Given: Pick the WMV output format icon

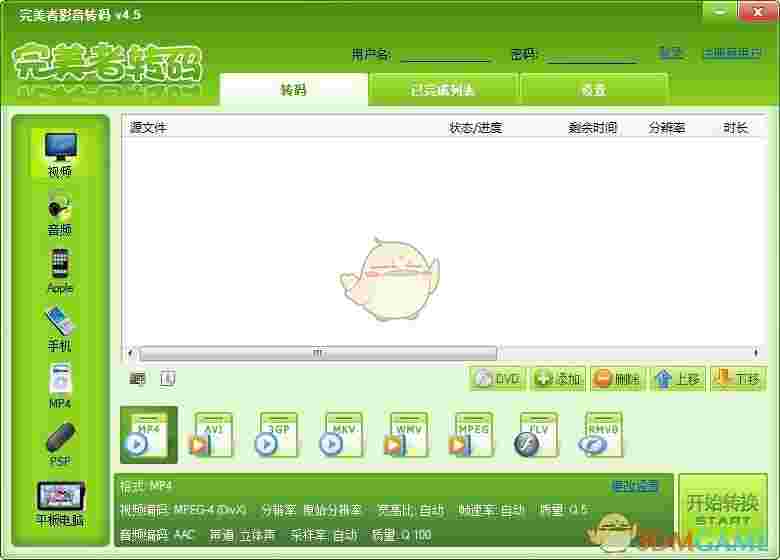Looking at the screenshot, I should tap(407, 435).
